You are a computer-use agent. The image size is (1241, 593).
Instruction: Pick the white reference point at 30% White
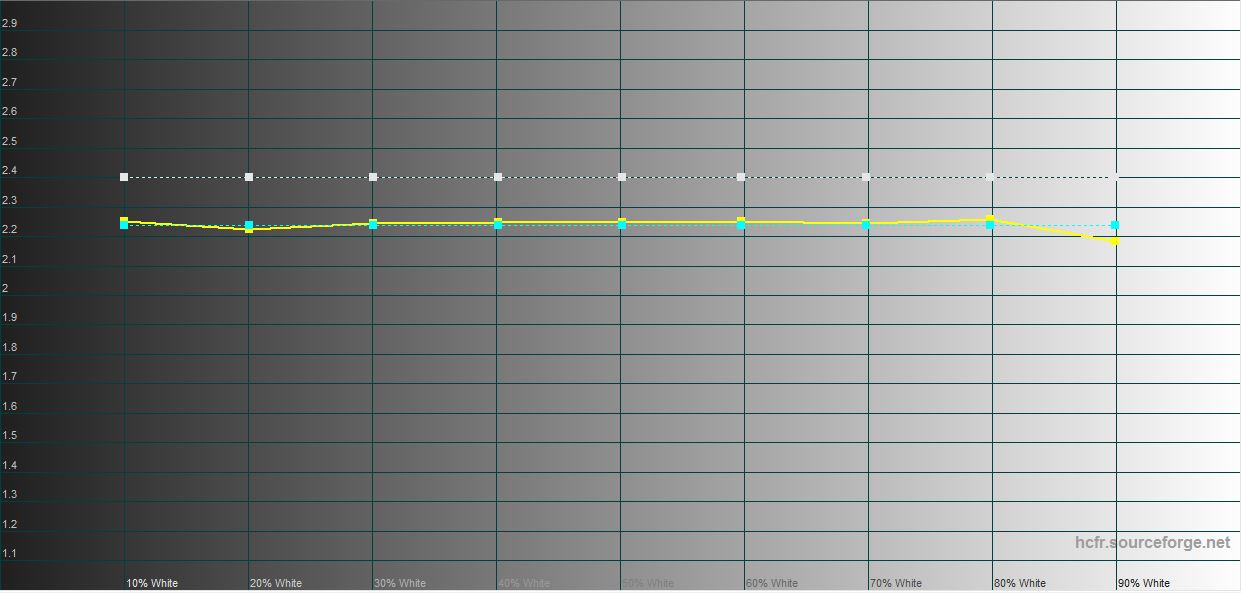[x=373, y=177]
